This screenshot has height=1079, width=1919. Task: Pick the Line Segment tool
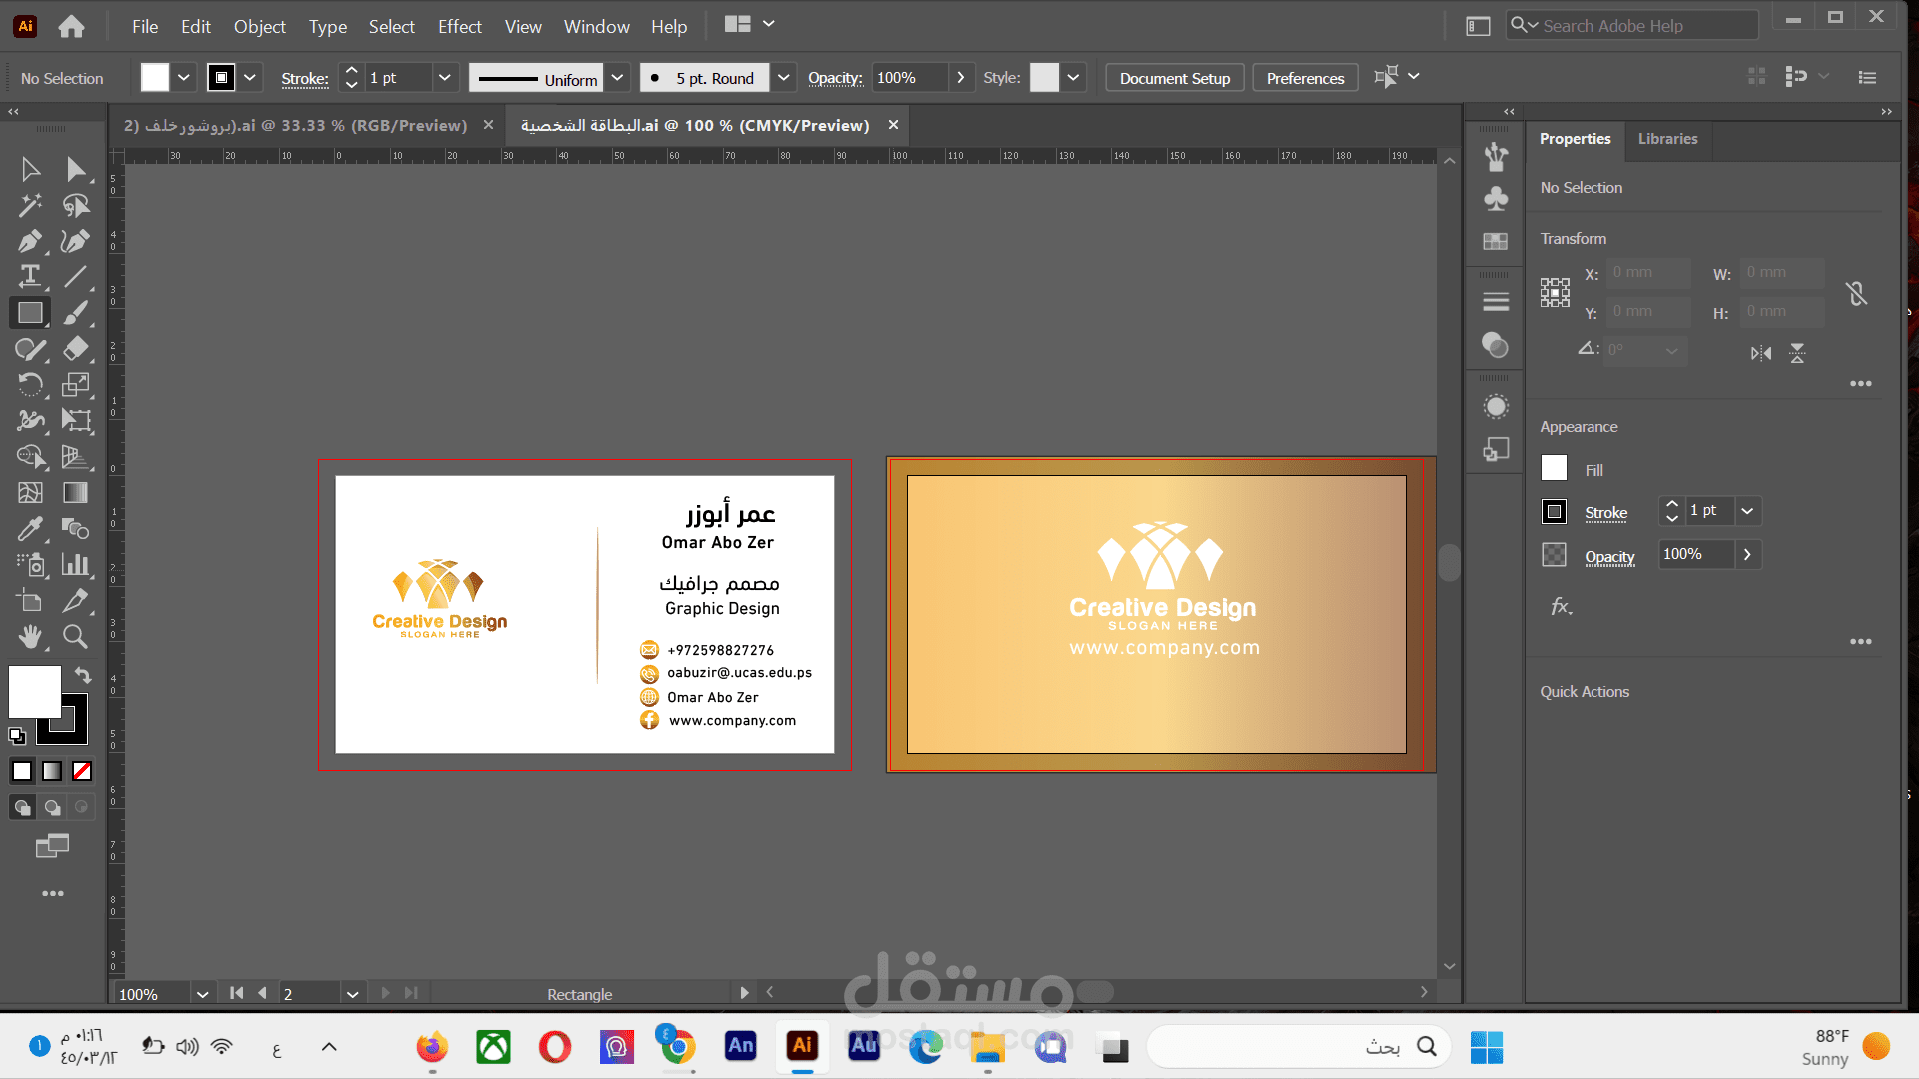76,277
